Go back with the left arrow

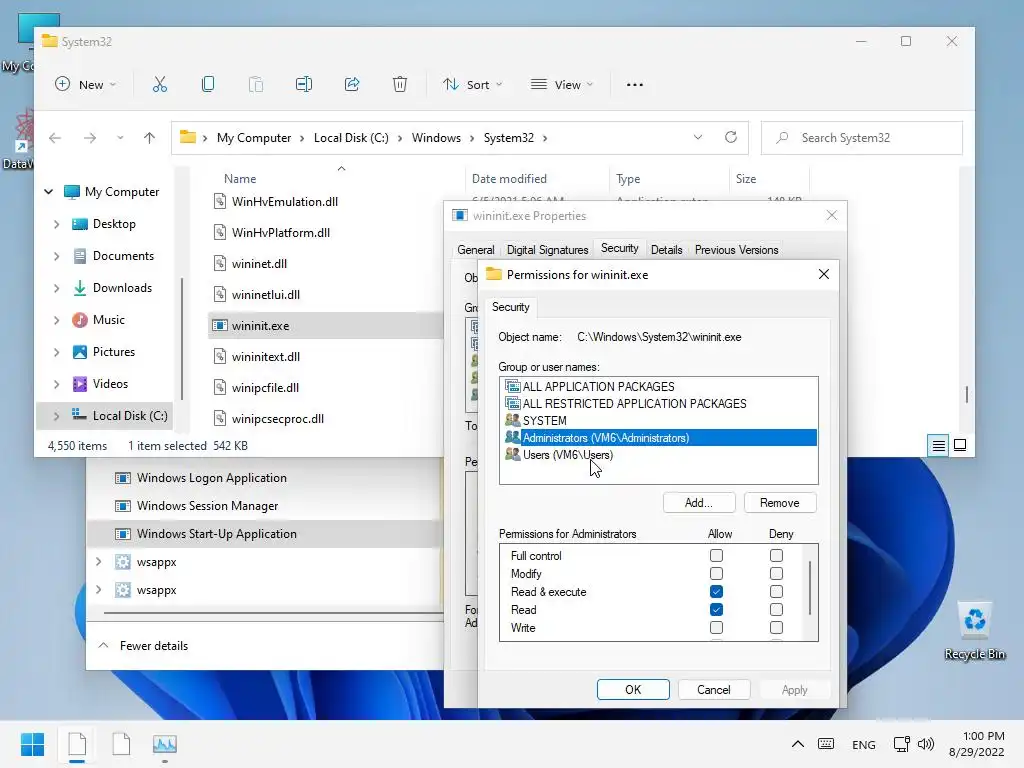55,138
